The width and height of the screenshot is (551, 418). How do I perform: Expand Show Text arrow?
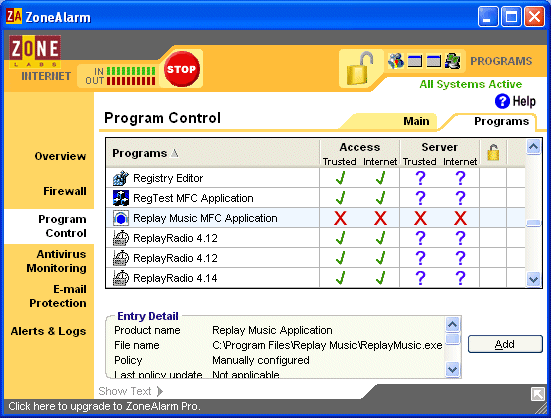click(x=160, y=391)
